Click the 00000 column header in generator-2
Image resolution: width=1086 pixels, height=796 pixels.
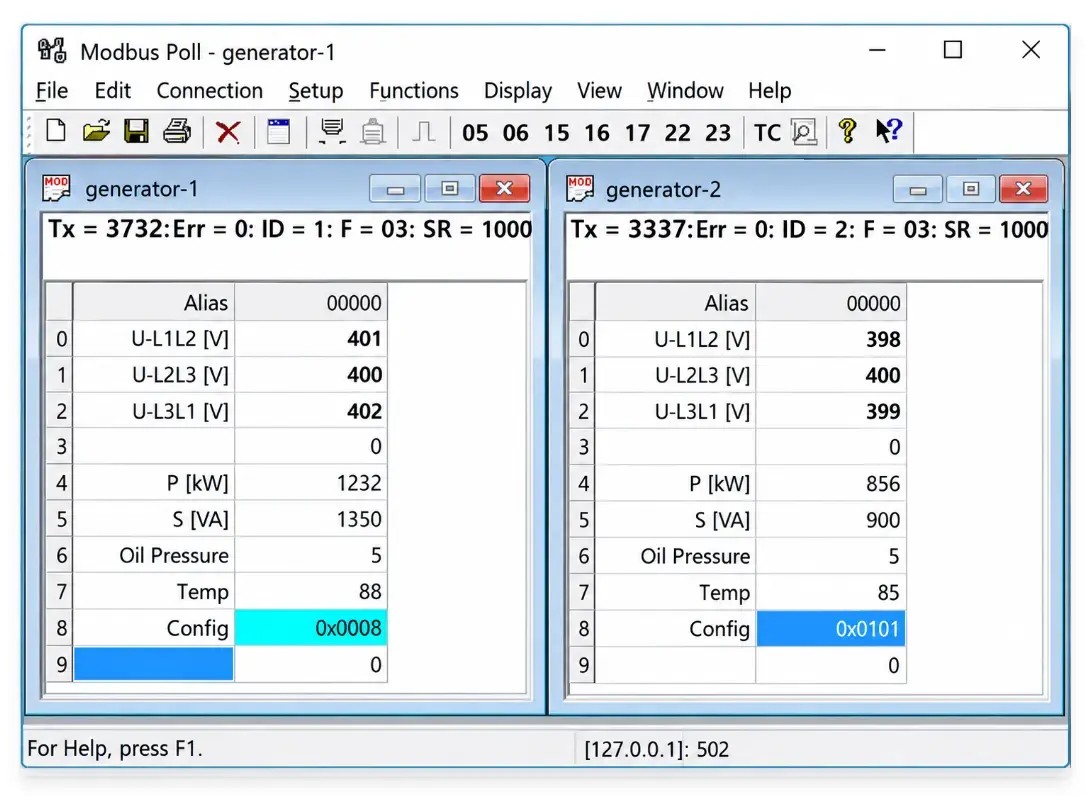831,303
